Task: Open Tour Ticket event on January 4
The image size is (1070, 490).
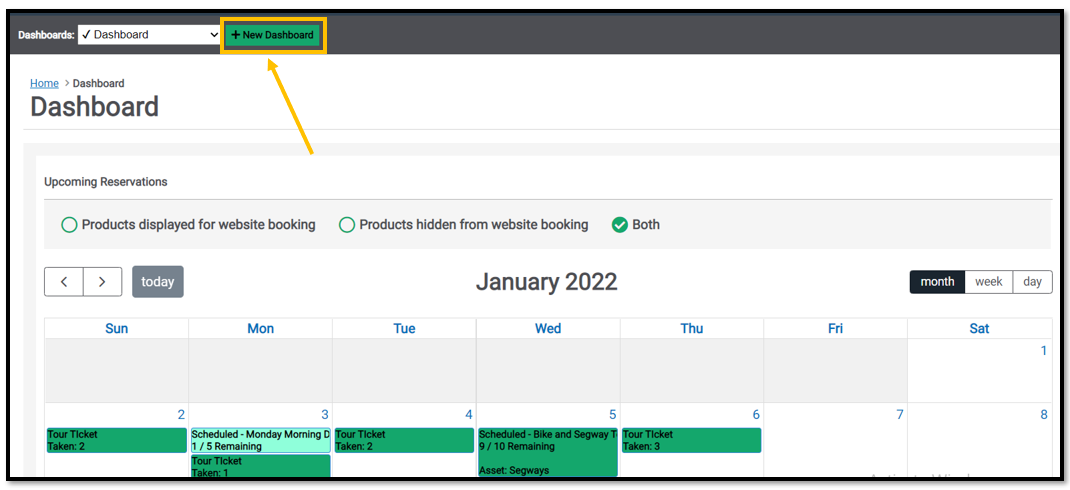Action: point(404,440)
